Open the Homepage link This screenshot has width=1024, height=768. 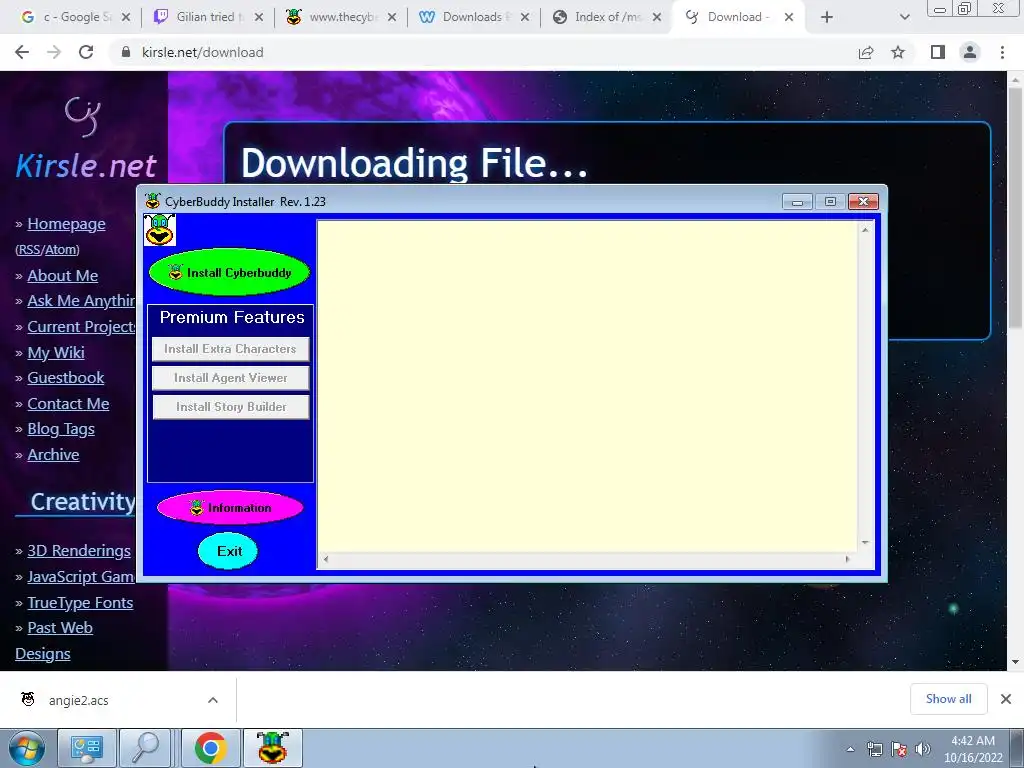click(x=66, y=224)
